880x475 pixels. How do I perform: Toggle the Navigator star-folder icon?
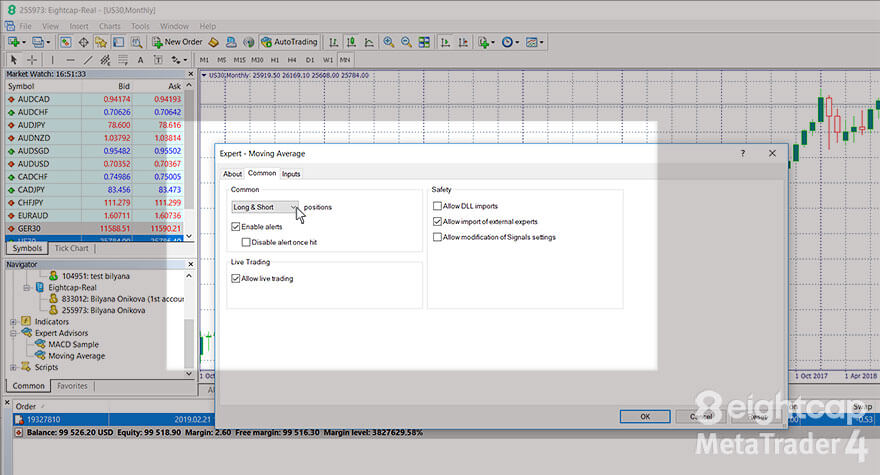[101, 42]
